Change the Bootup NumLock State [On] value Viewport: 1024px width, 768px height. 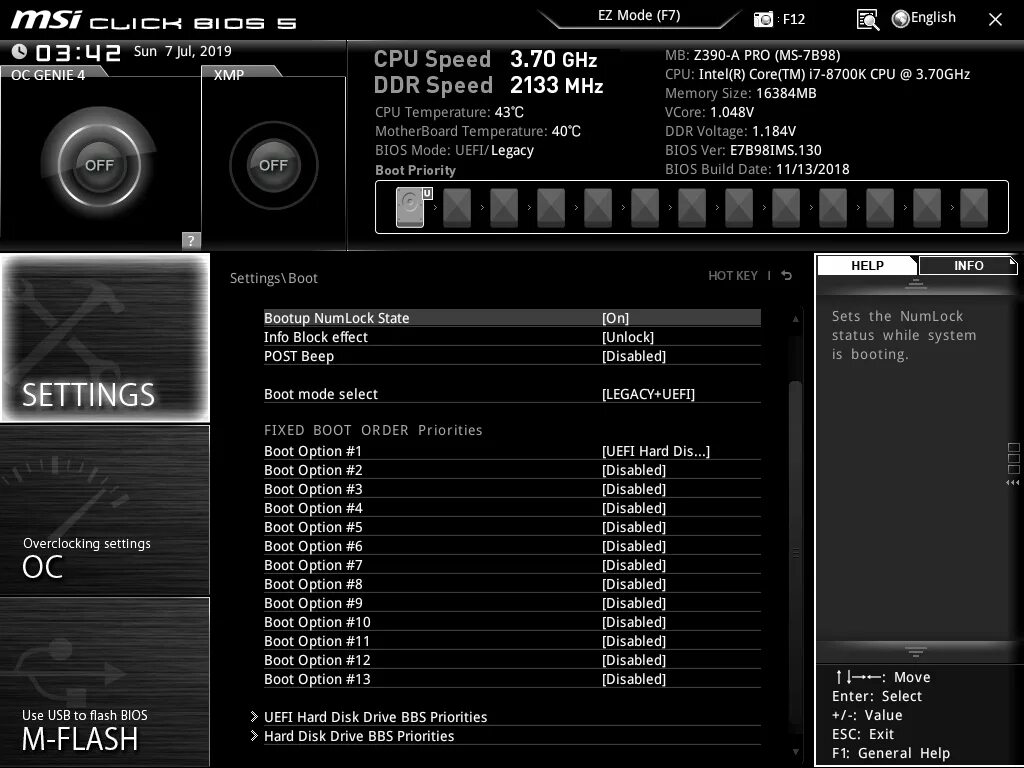(615, 318)
